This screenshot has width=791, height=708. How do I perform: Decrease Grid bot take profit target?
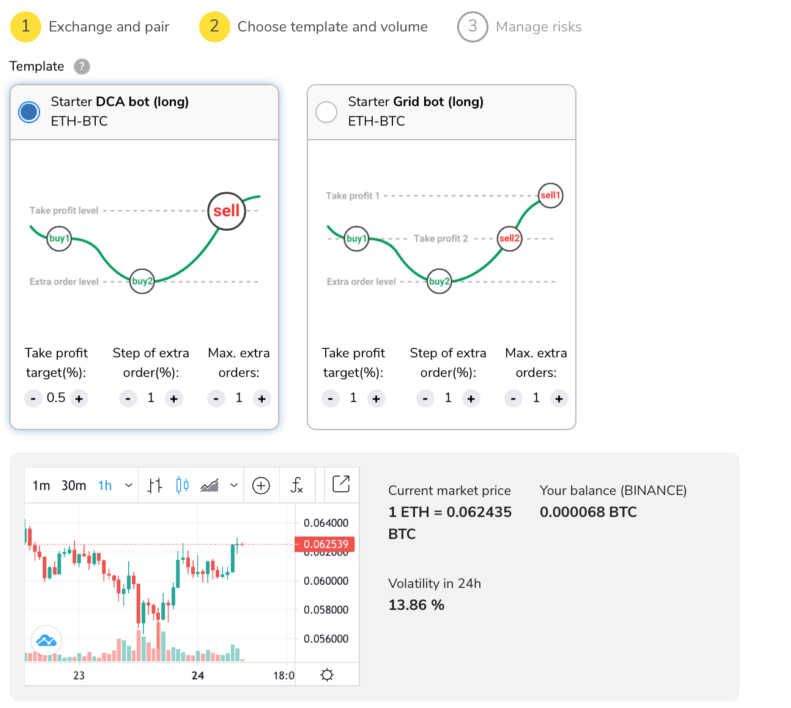330,399
